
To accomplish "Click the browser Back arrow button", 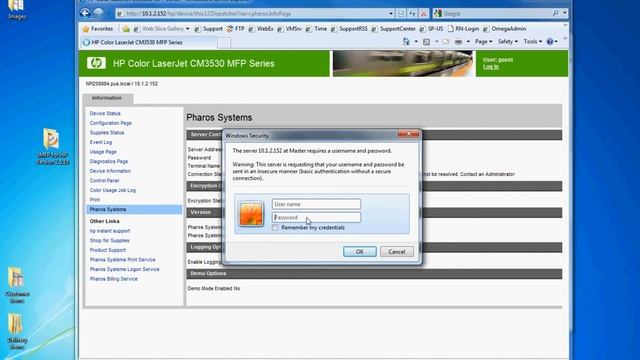I will point(85,13).
